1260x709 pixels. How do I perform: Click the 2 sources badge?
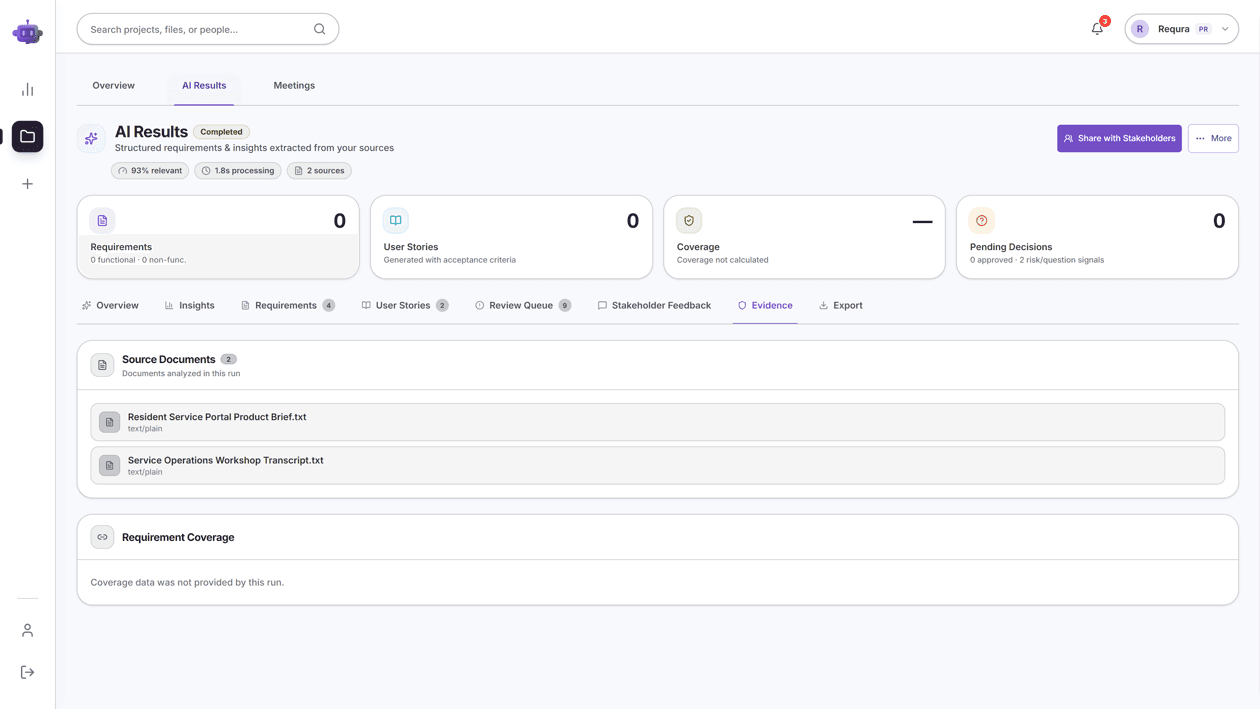pos(319,171)
